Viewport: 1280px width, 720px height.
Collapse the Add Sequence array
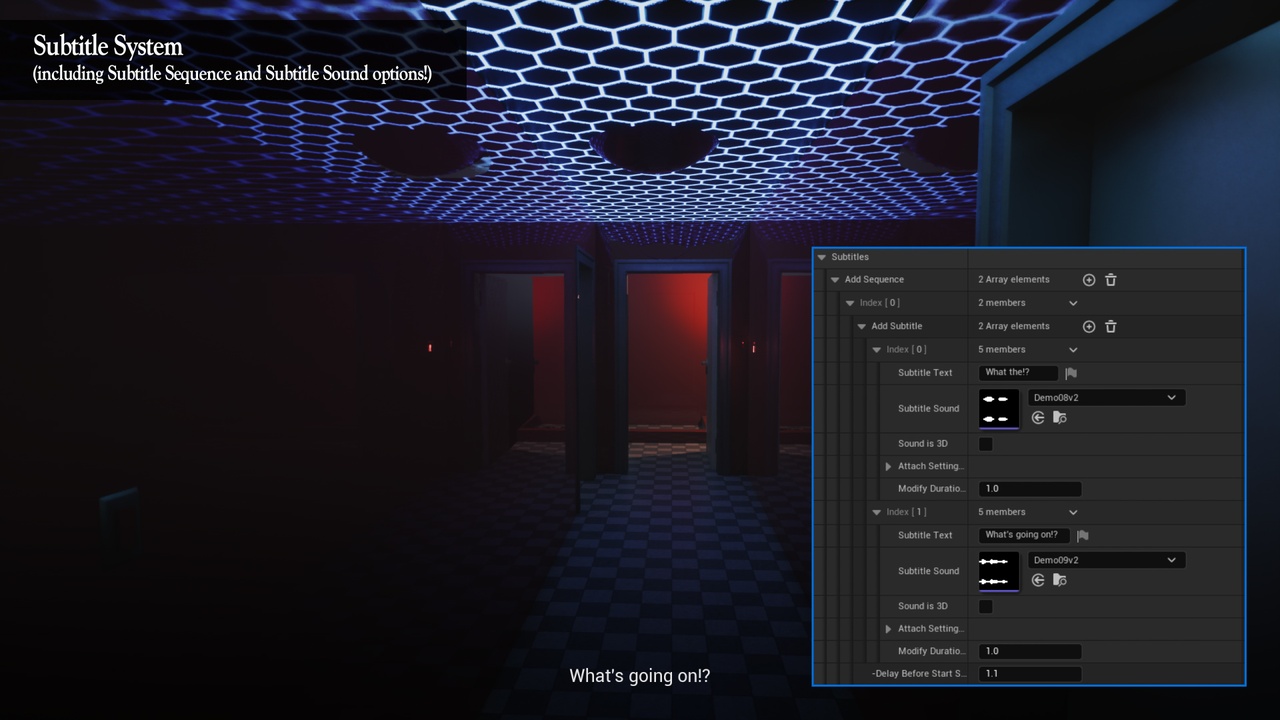click(835, 280)
